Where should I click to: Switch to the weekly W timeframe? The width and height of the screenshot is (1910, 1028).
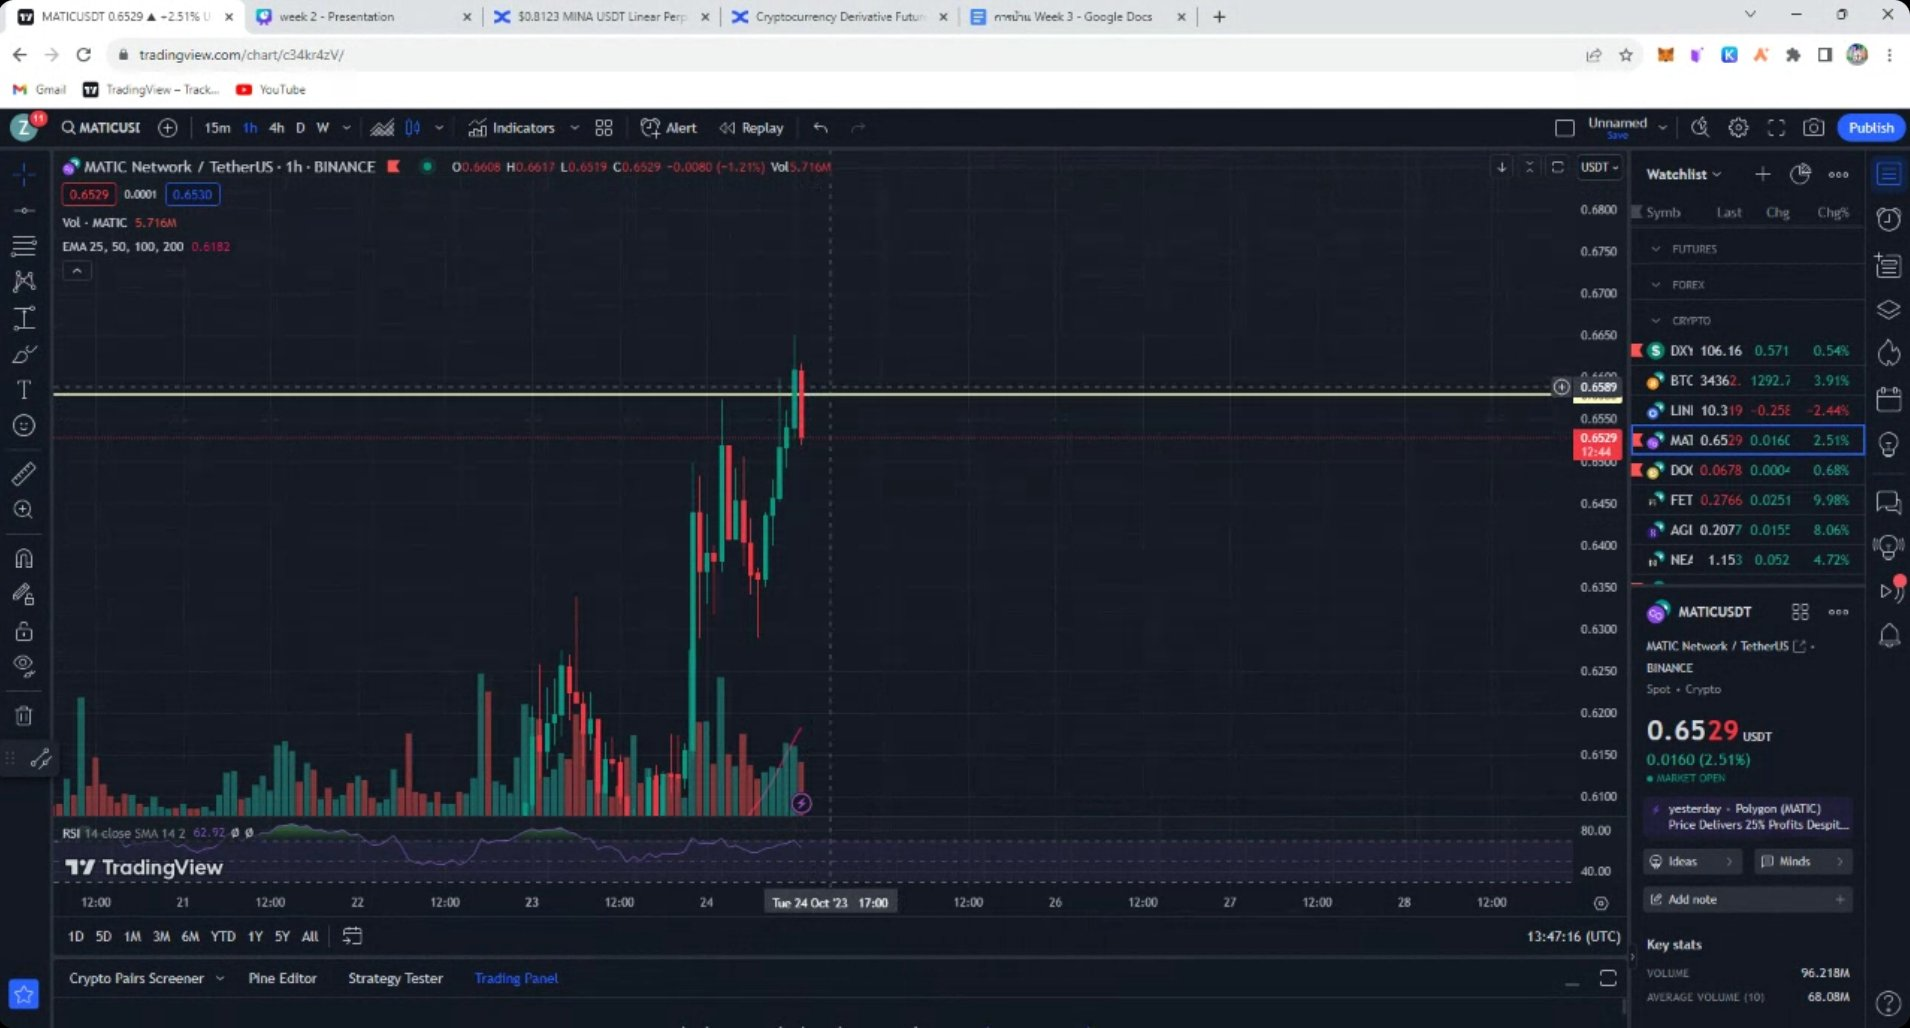click(322, 128)
